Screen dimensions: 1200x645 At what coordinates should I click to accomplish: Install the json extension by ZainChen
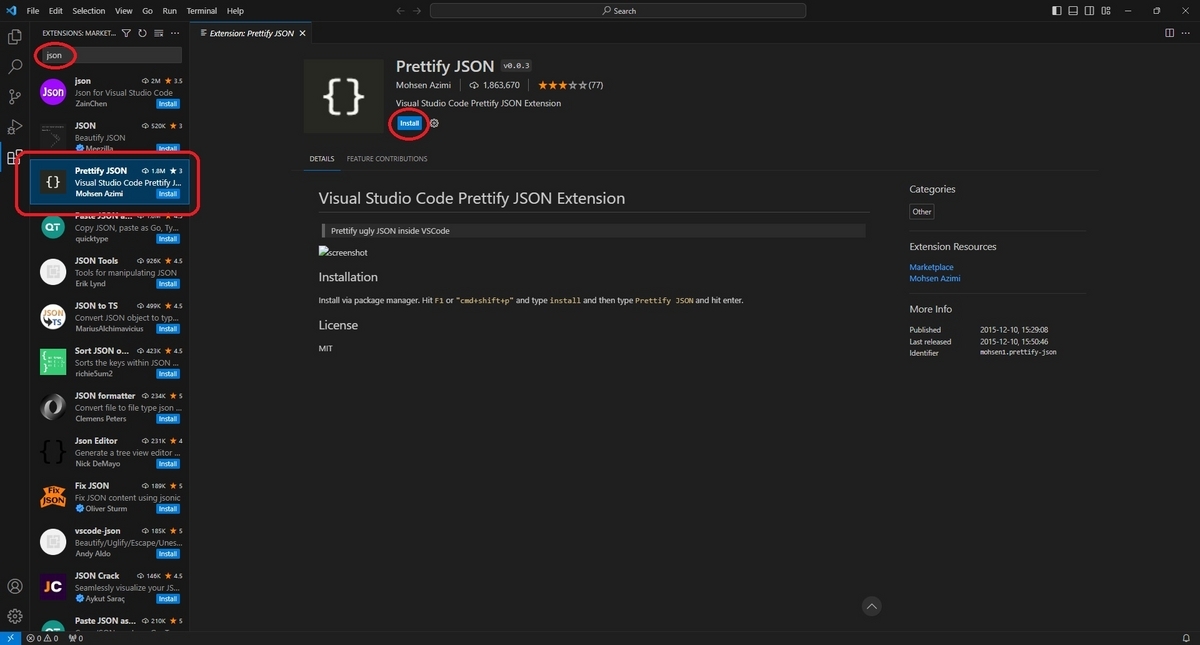click(168, 104)
